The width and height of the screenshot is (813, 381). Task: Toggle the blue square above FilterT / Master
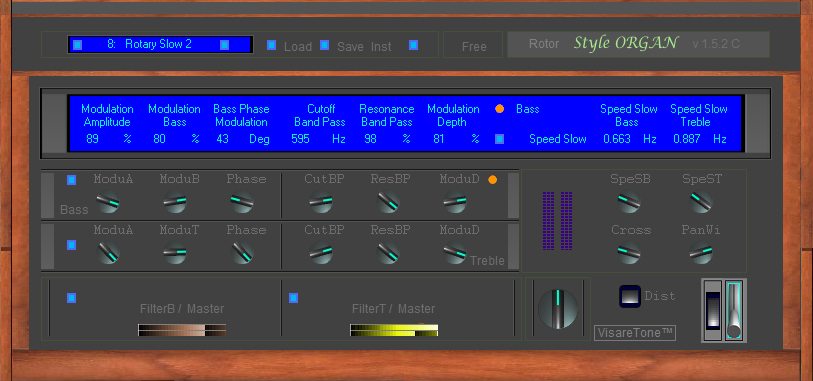click(293, 298)
